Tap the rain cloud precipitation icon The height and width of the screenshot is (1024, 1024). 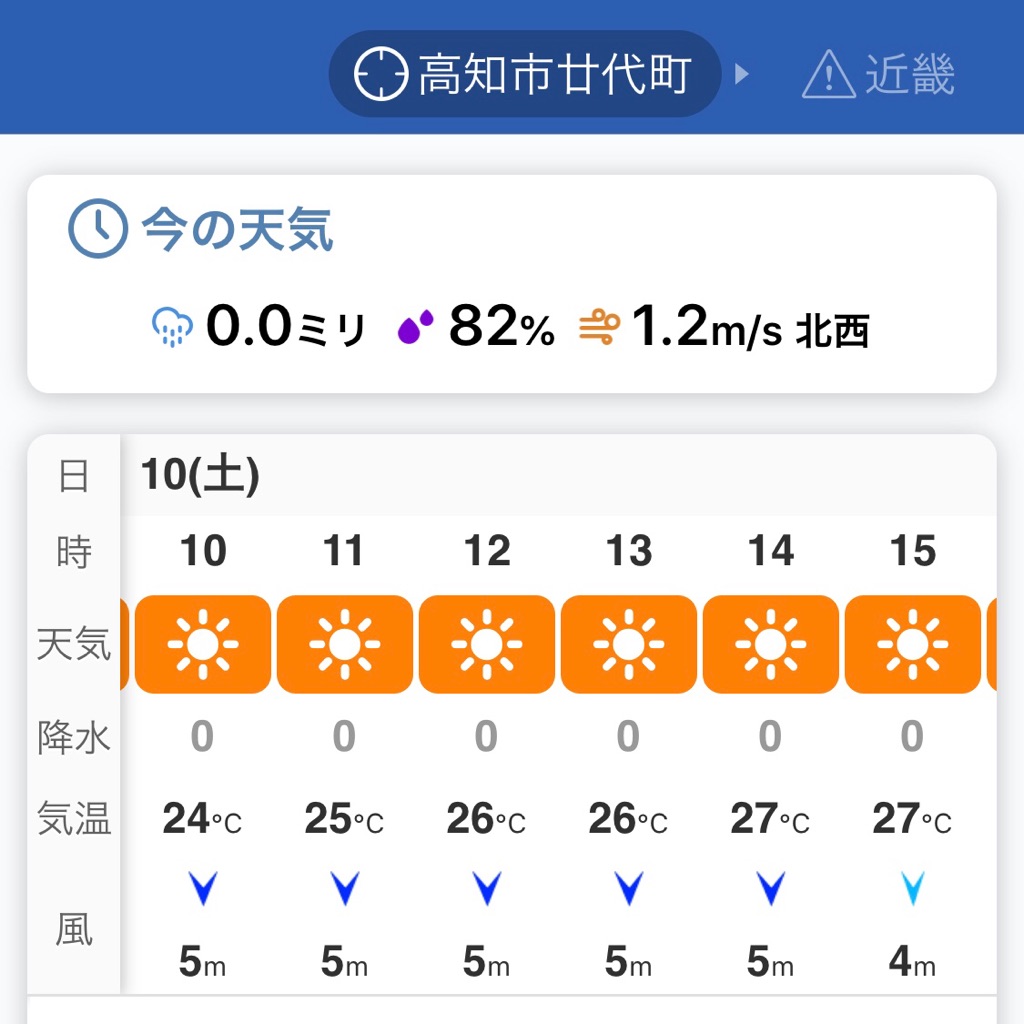pos(172,327)
